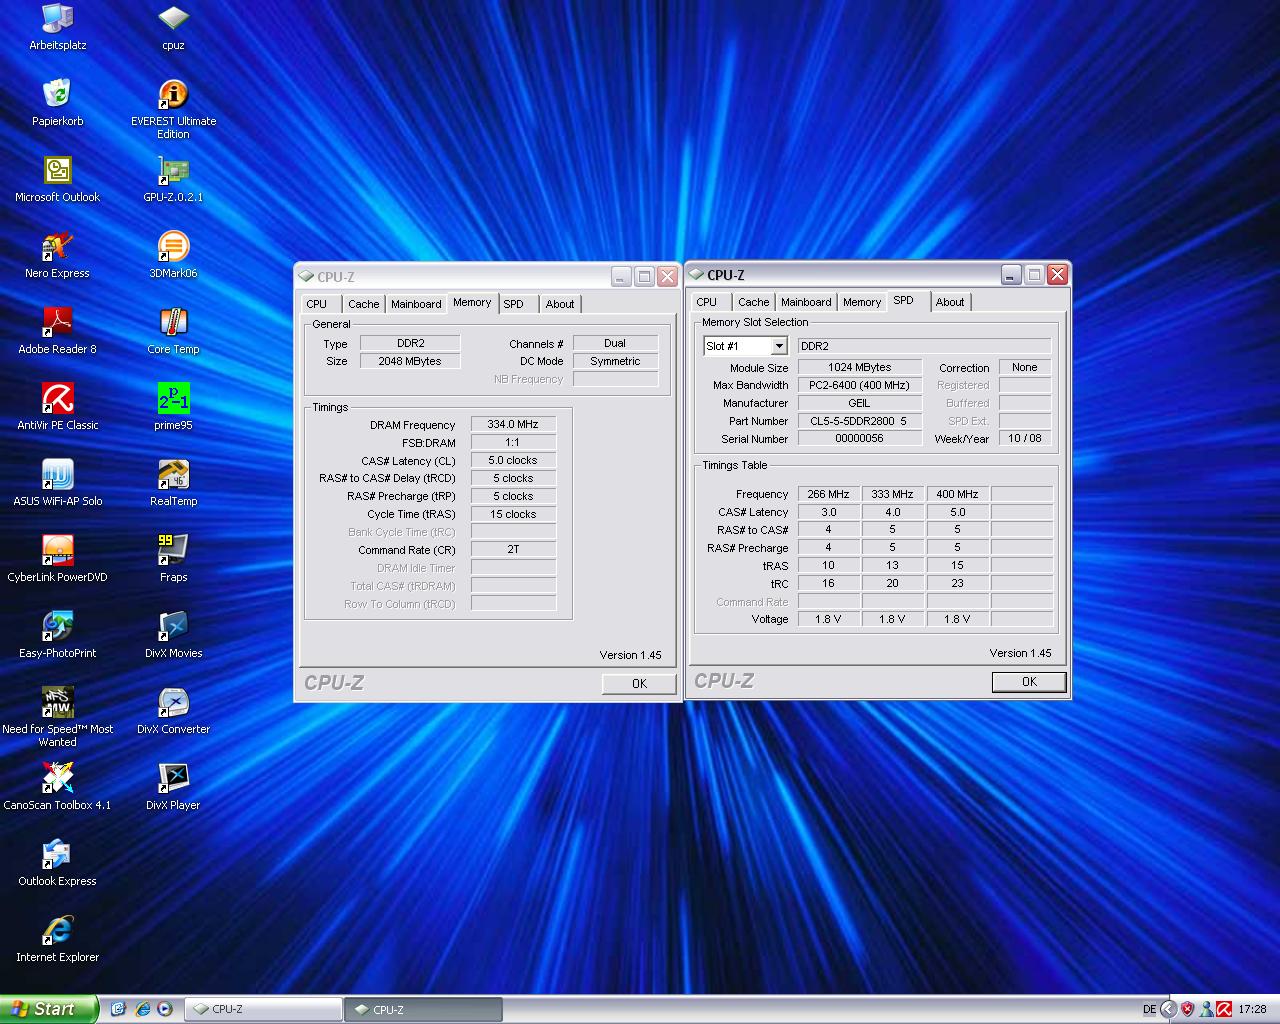
Task: Open Easy-PhotoPrint desktop icon
Action: tap(57, 635)
